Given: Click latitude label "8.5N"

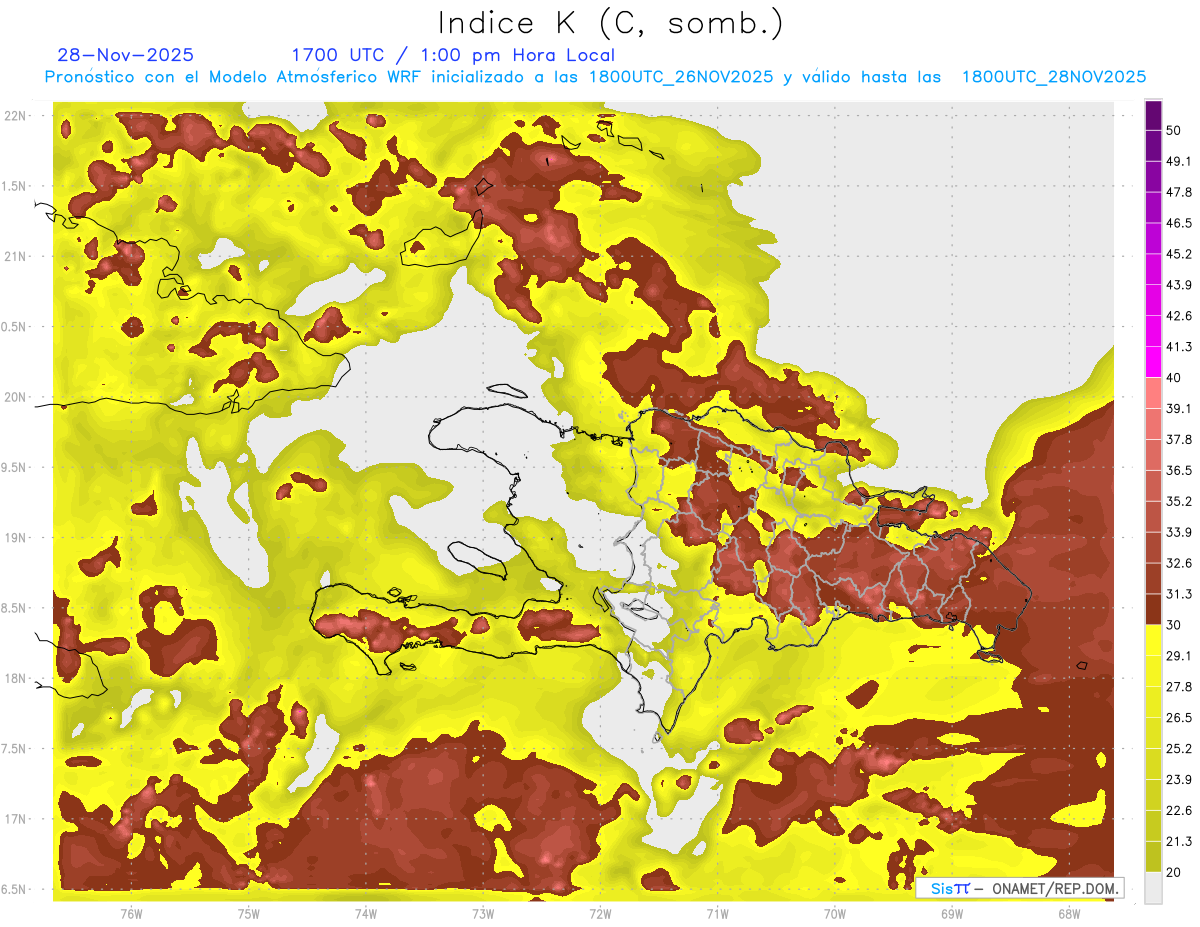Looking at the screenshot, I should tap(15, 608).
